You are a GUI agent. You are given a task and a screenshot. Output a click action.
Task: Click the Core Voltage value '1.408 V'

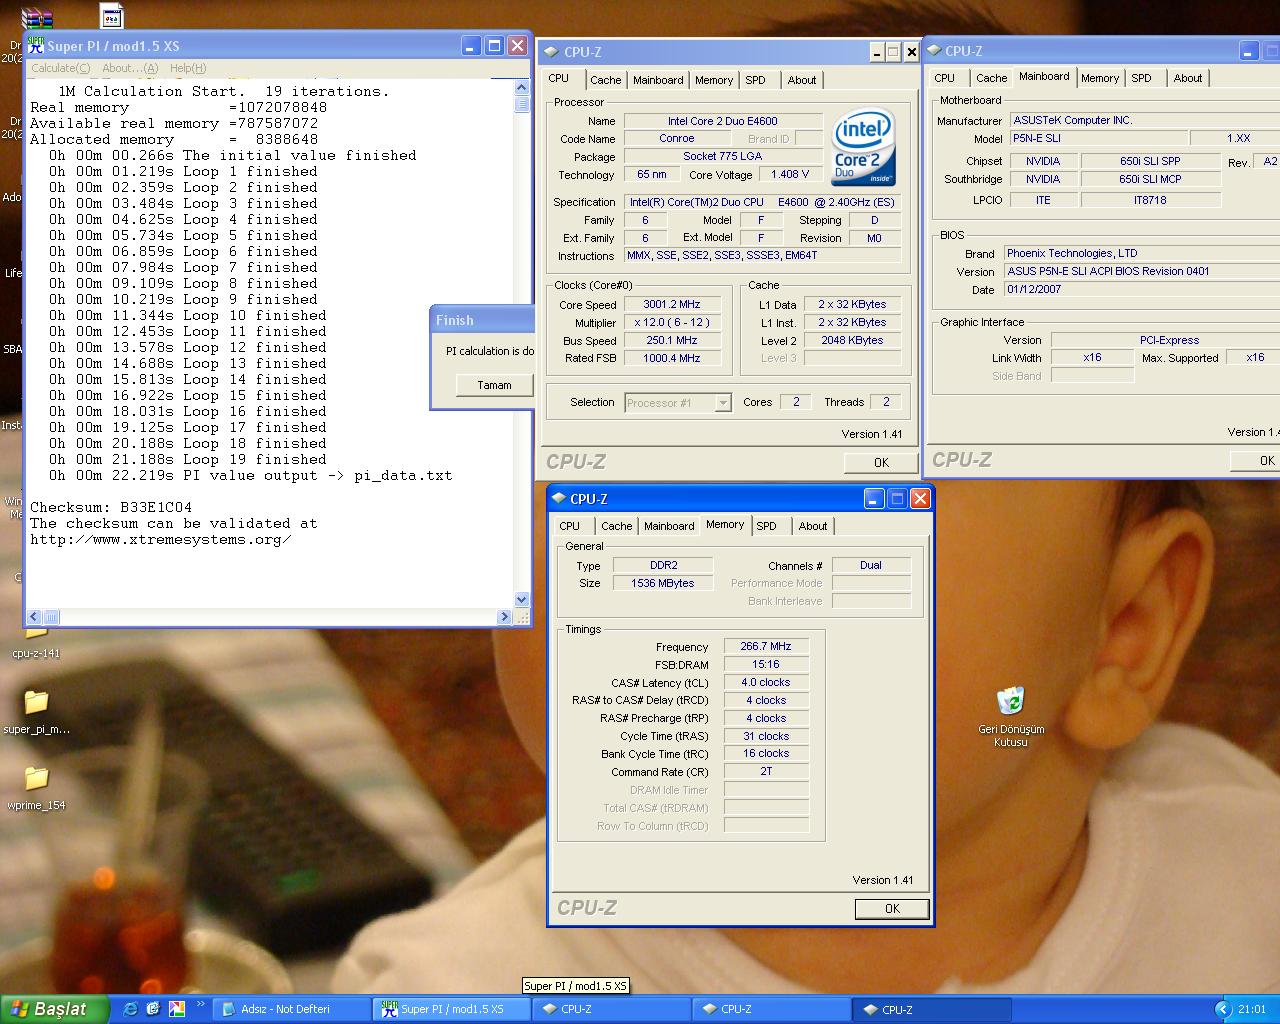coord(790,174)
